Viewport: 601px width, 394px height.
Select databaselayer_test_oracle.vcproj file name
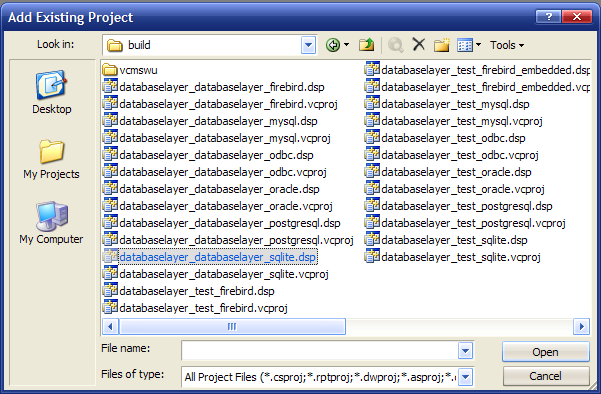click(463, 189)
